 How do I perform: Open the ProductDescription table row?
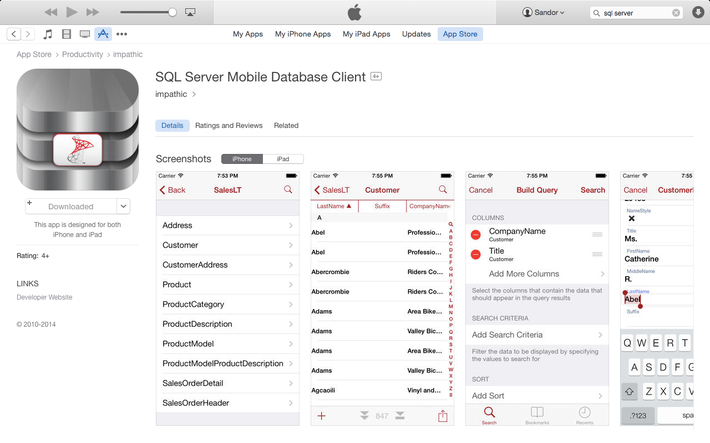(x=228, y=324)
